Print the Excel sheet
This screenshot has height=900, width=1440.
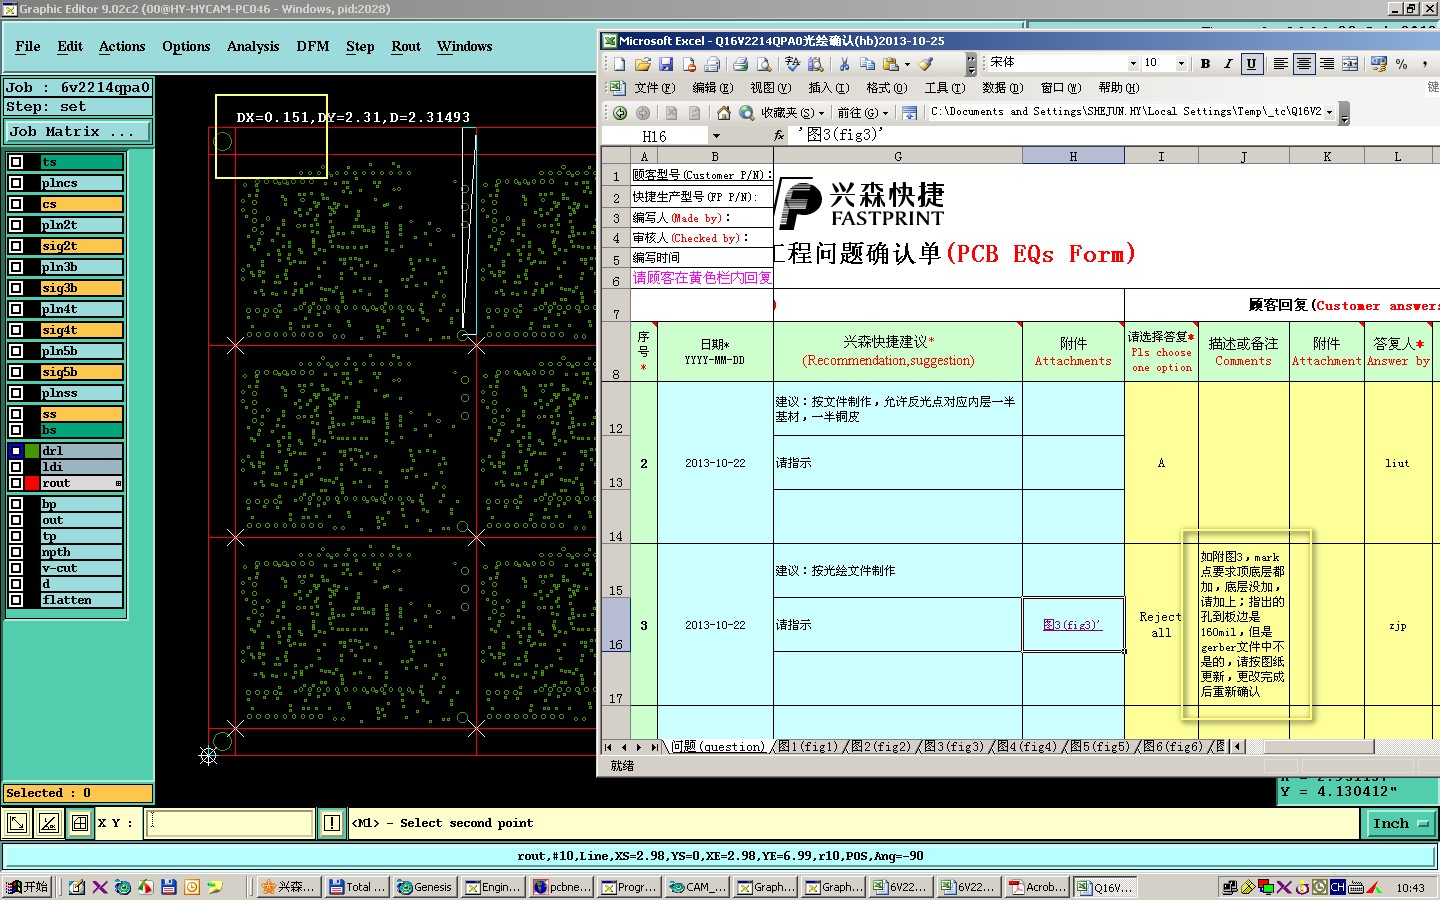click(740, 64)
